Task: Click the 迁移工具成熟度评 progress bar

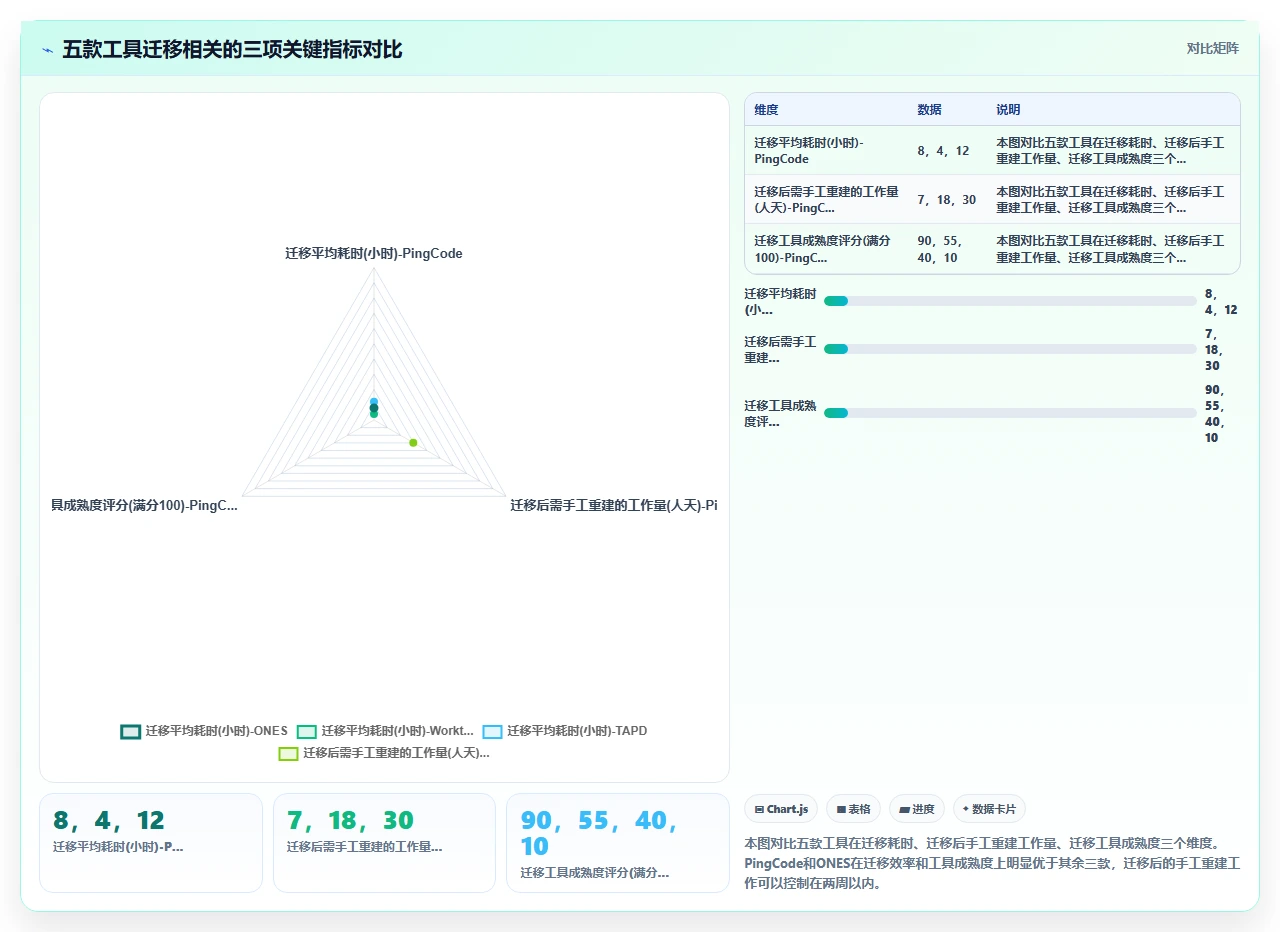Action: click(x=1010, y=413)
